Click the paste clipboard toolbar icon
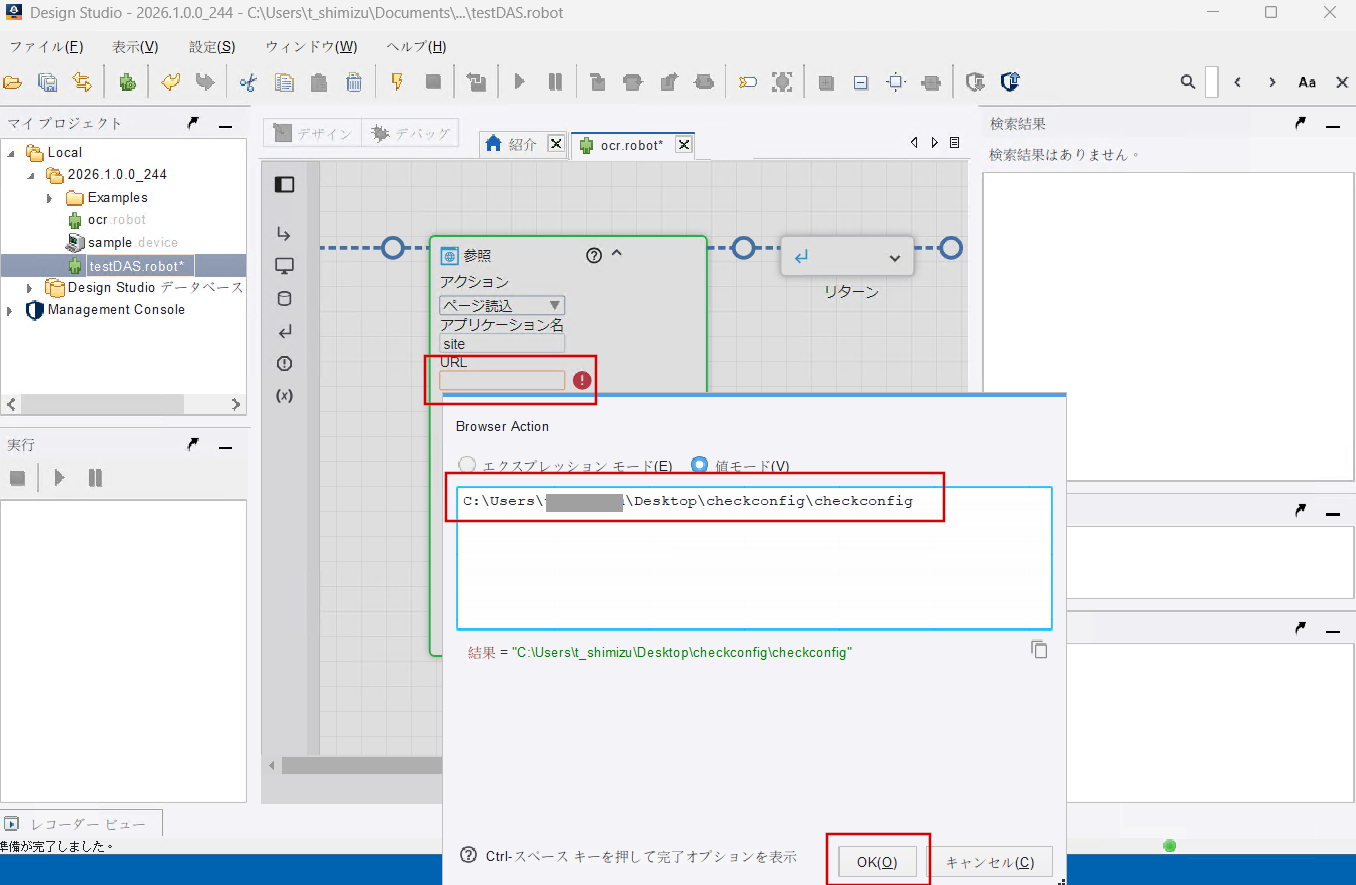The height and width of the screenshot is (885, 1356). 319,82
